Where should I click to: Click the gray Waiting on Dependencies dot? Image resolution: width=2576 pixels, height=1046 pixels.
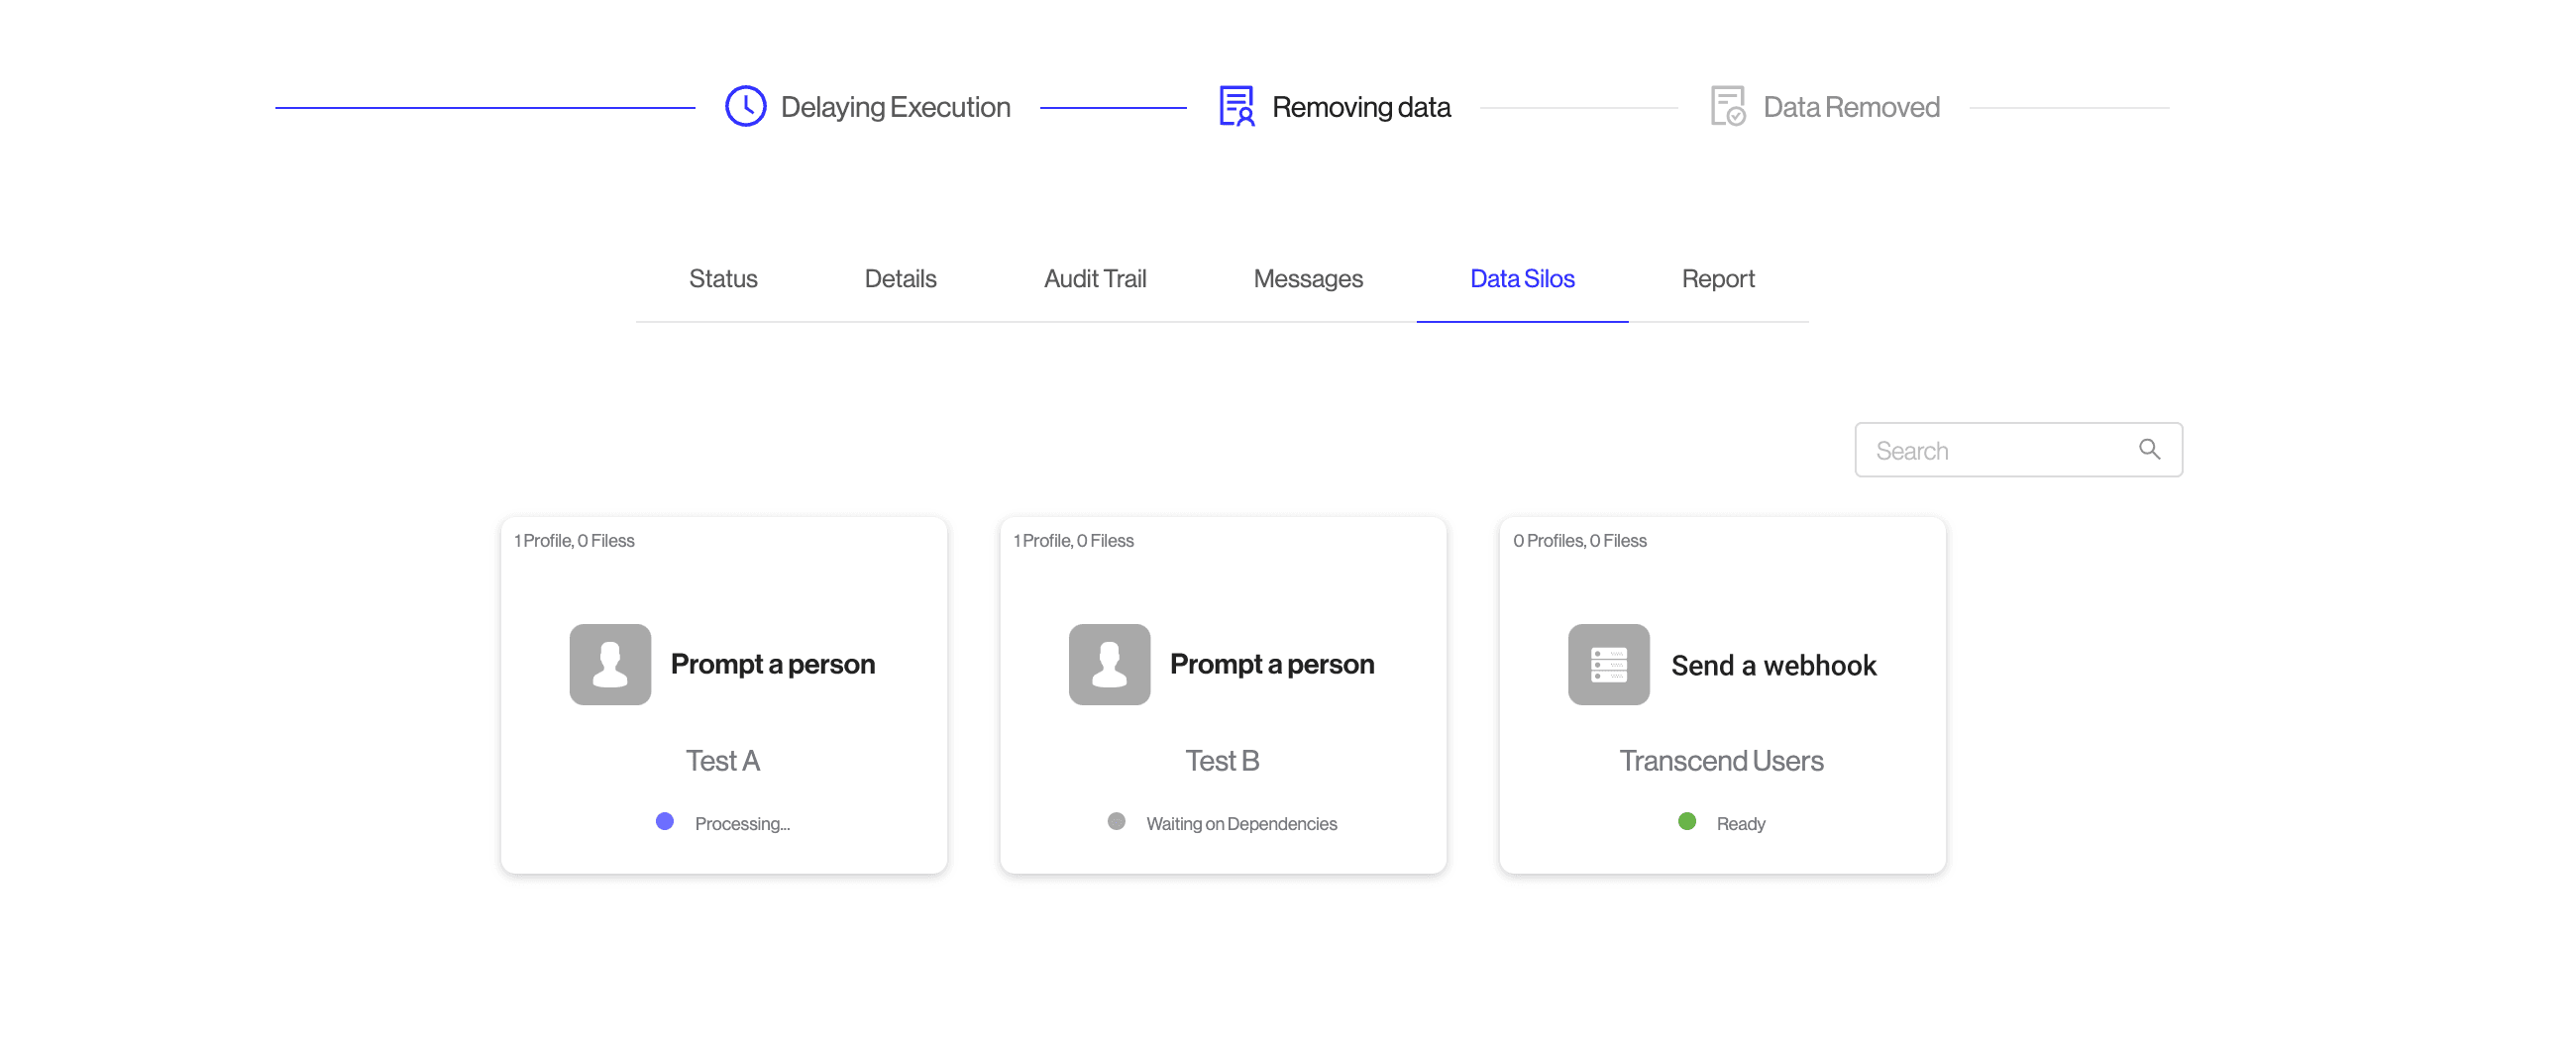pos(1116,822)
